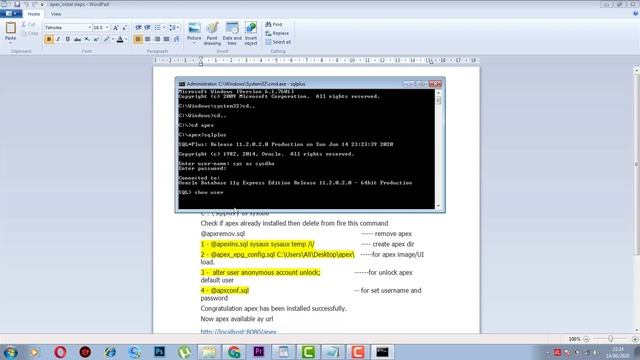The height and width of the screenshot is (360, 640).
Task: Zoom out with the minus button
Action: coord(586,339)
